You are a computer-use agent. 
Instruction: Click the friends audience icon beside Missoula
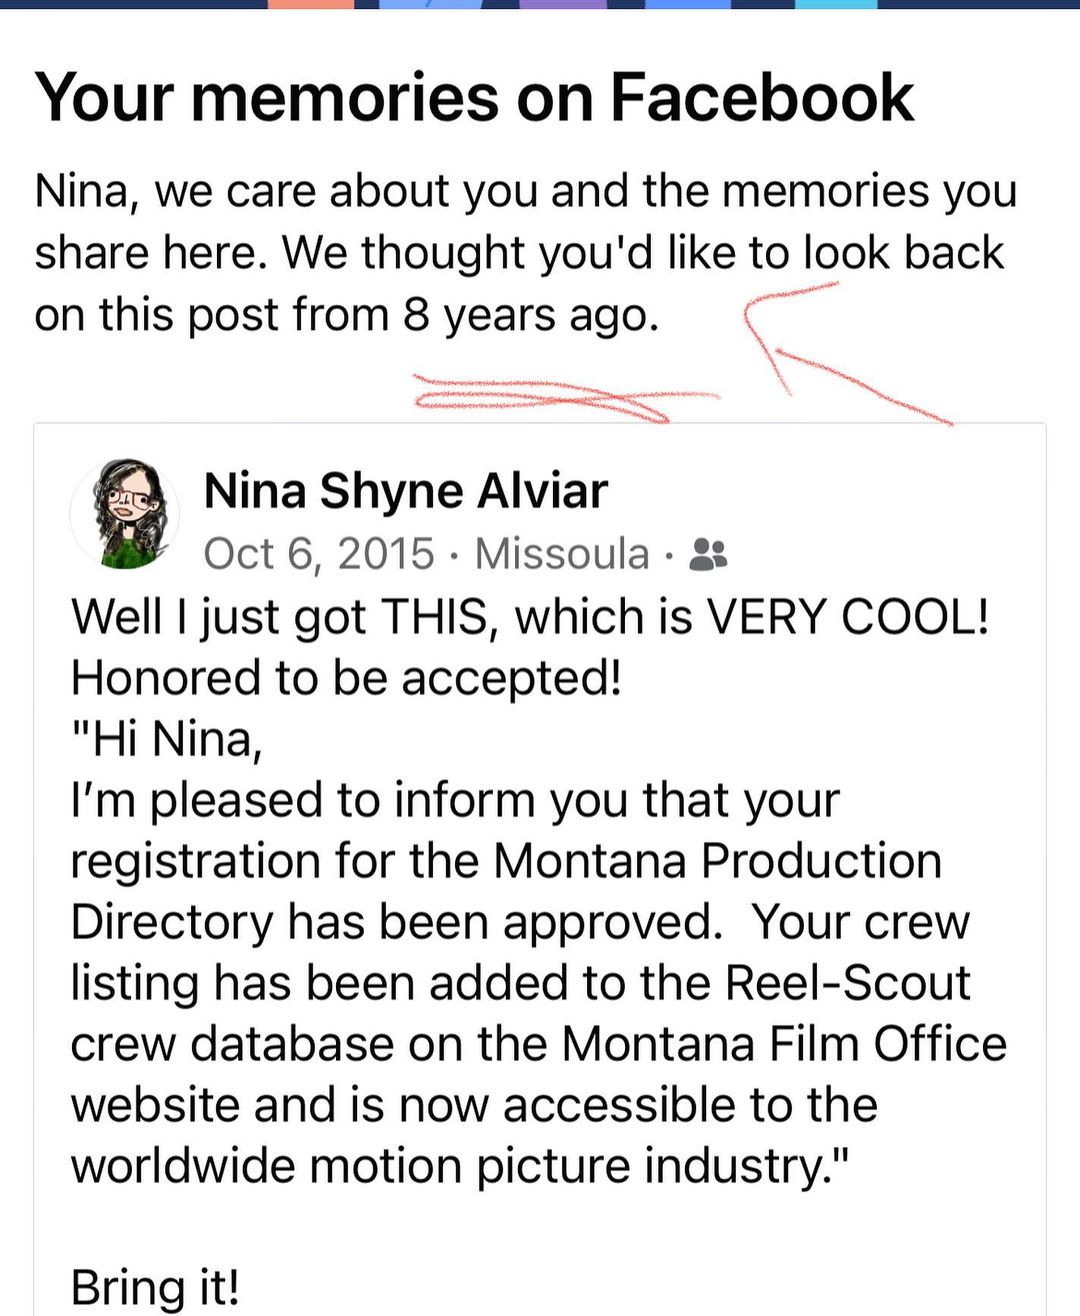point(709,554)
